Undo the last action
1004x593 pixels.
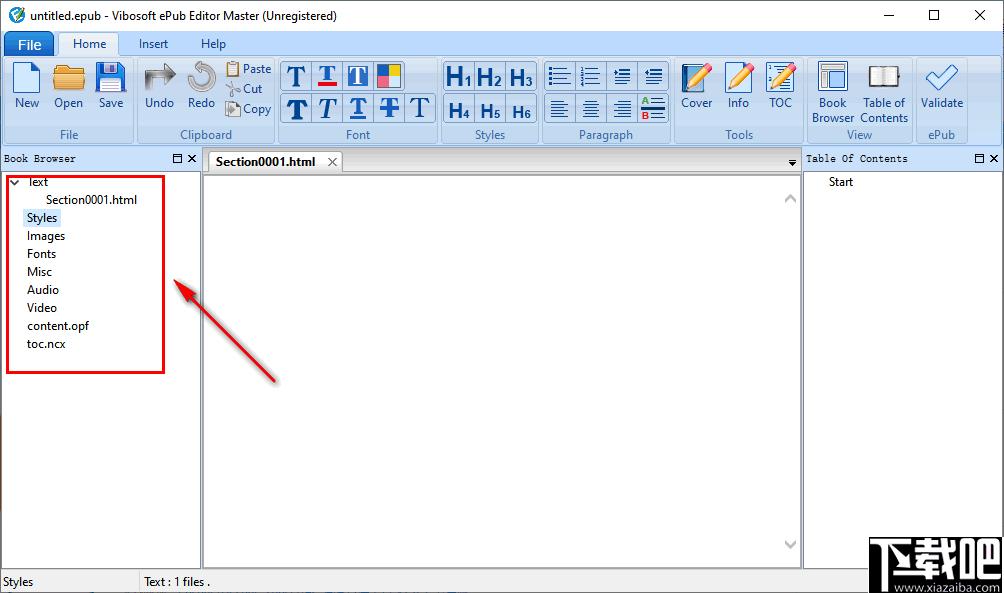[x=159, y=86]
